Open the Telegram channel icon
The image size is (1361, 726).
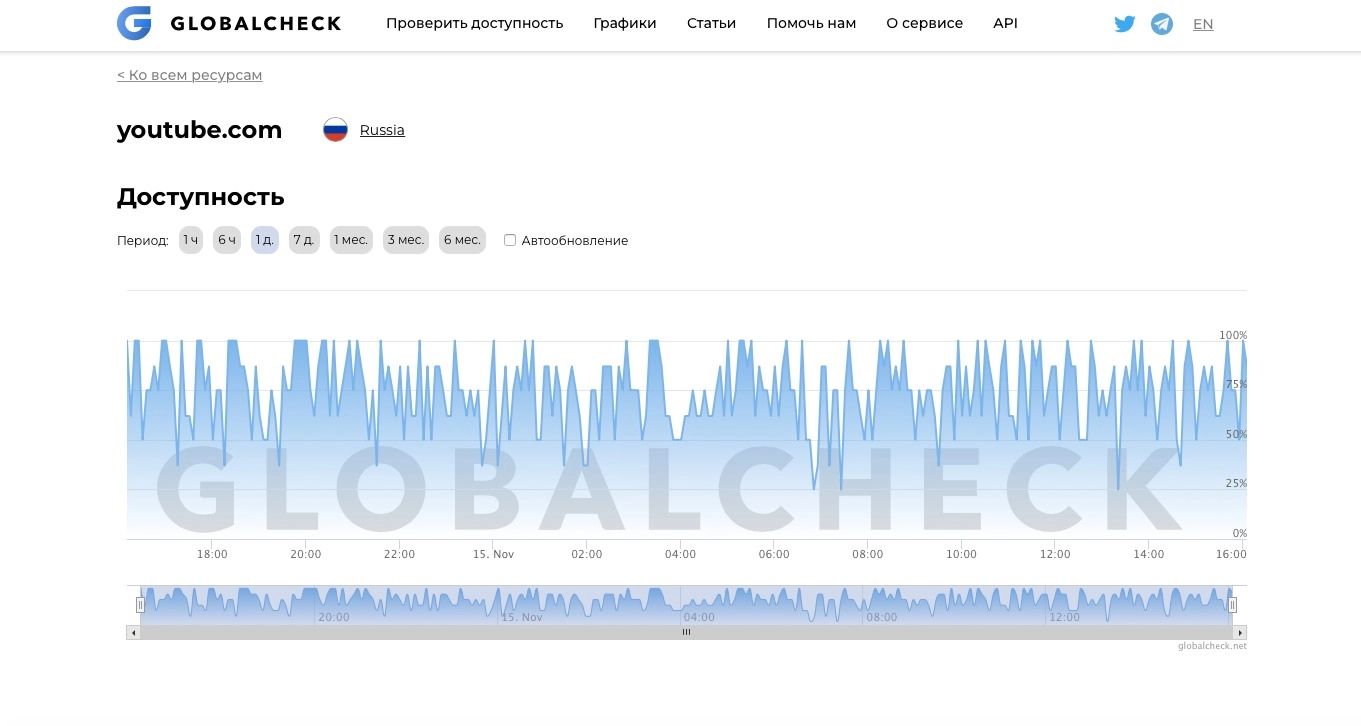1162,24
